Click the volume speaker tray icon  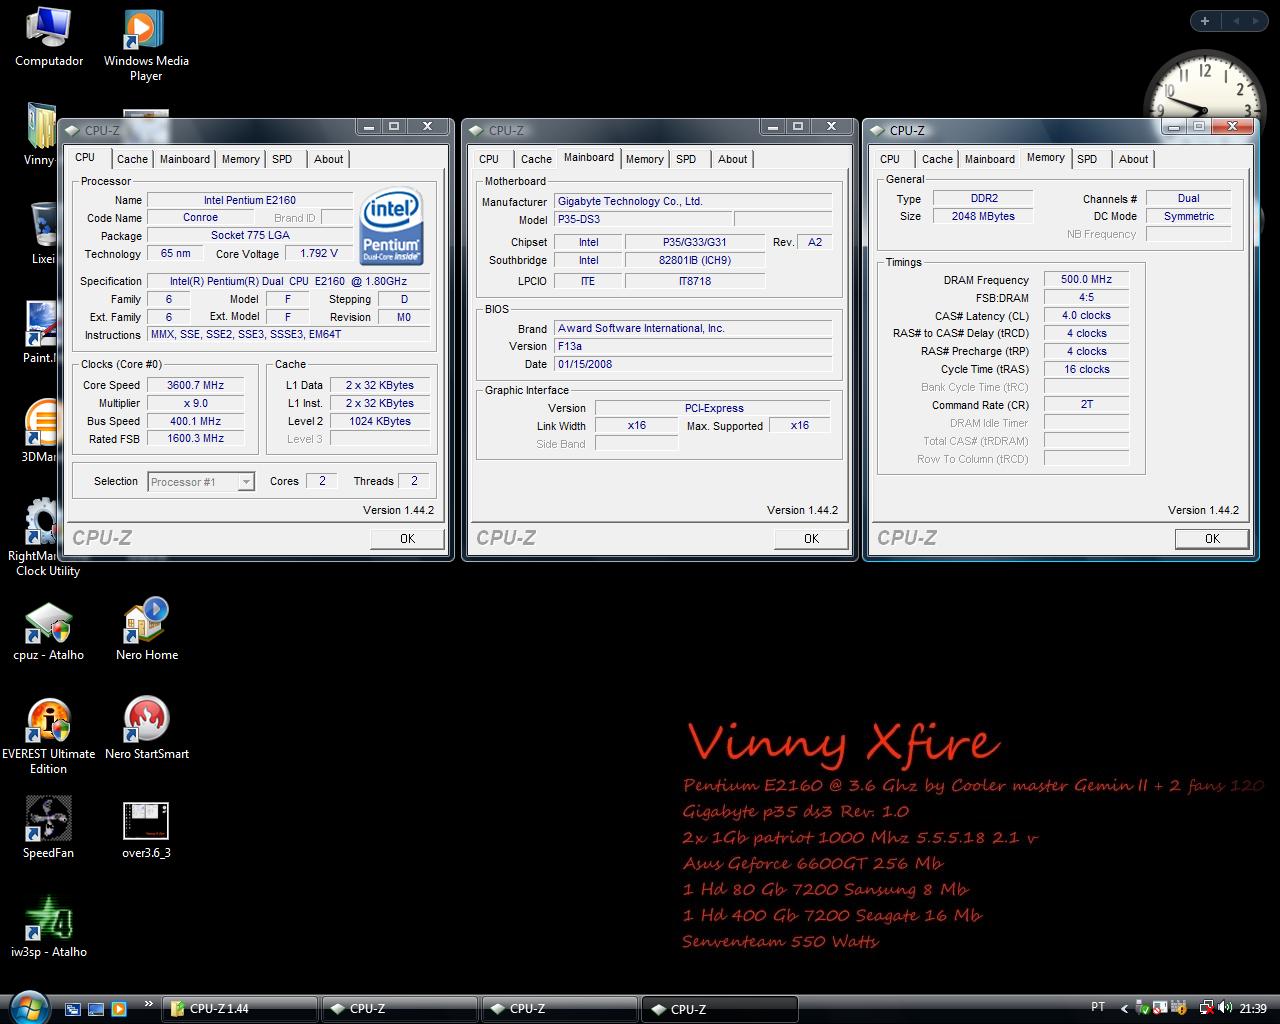(x=1225, y=1008)
